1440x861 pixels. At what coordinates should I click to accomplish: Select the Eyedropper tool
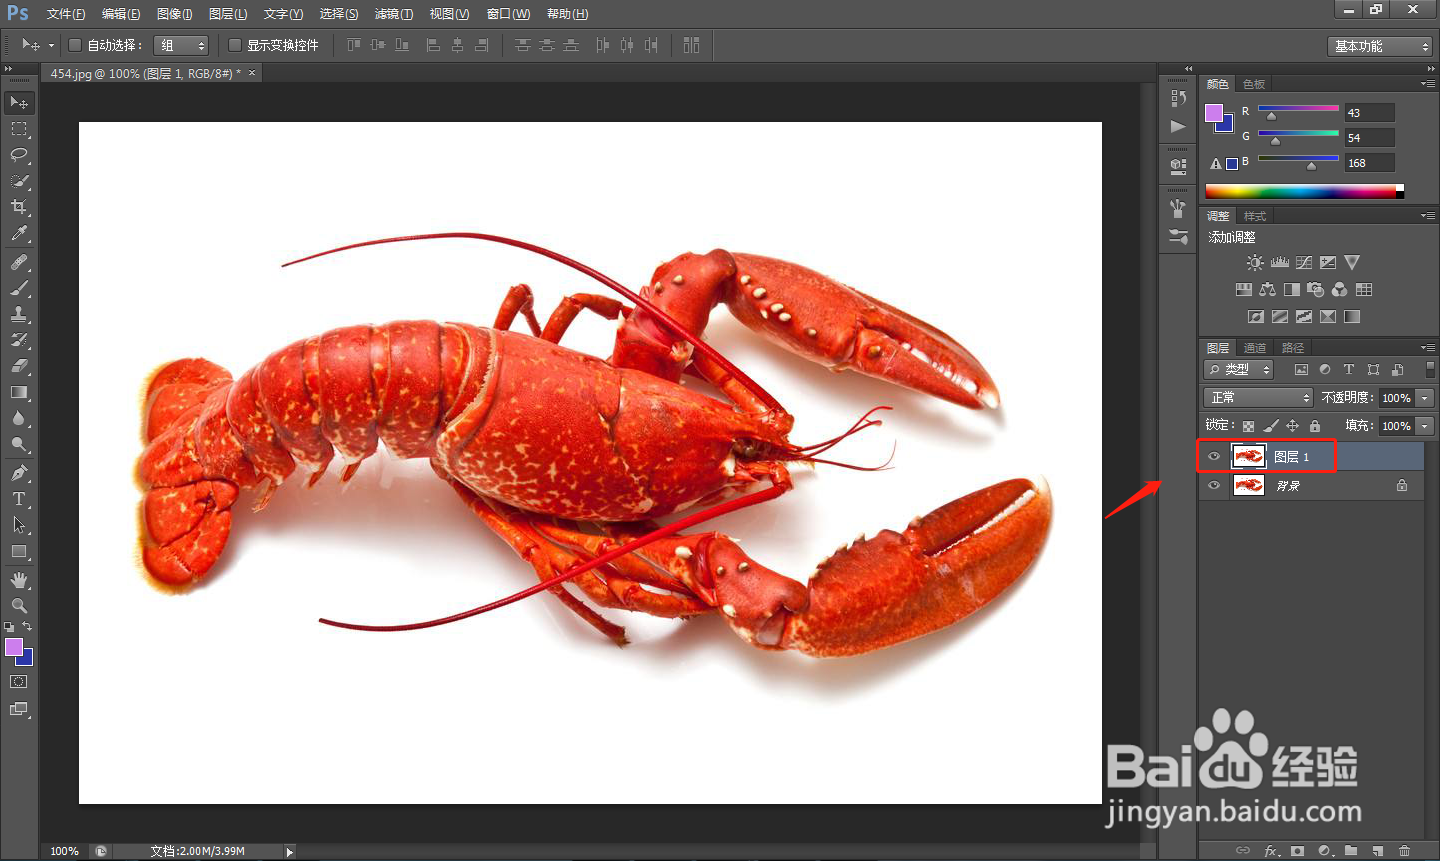click(x=19, y=233)
